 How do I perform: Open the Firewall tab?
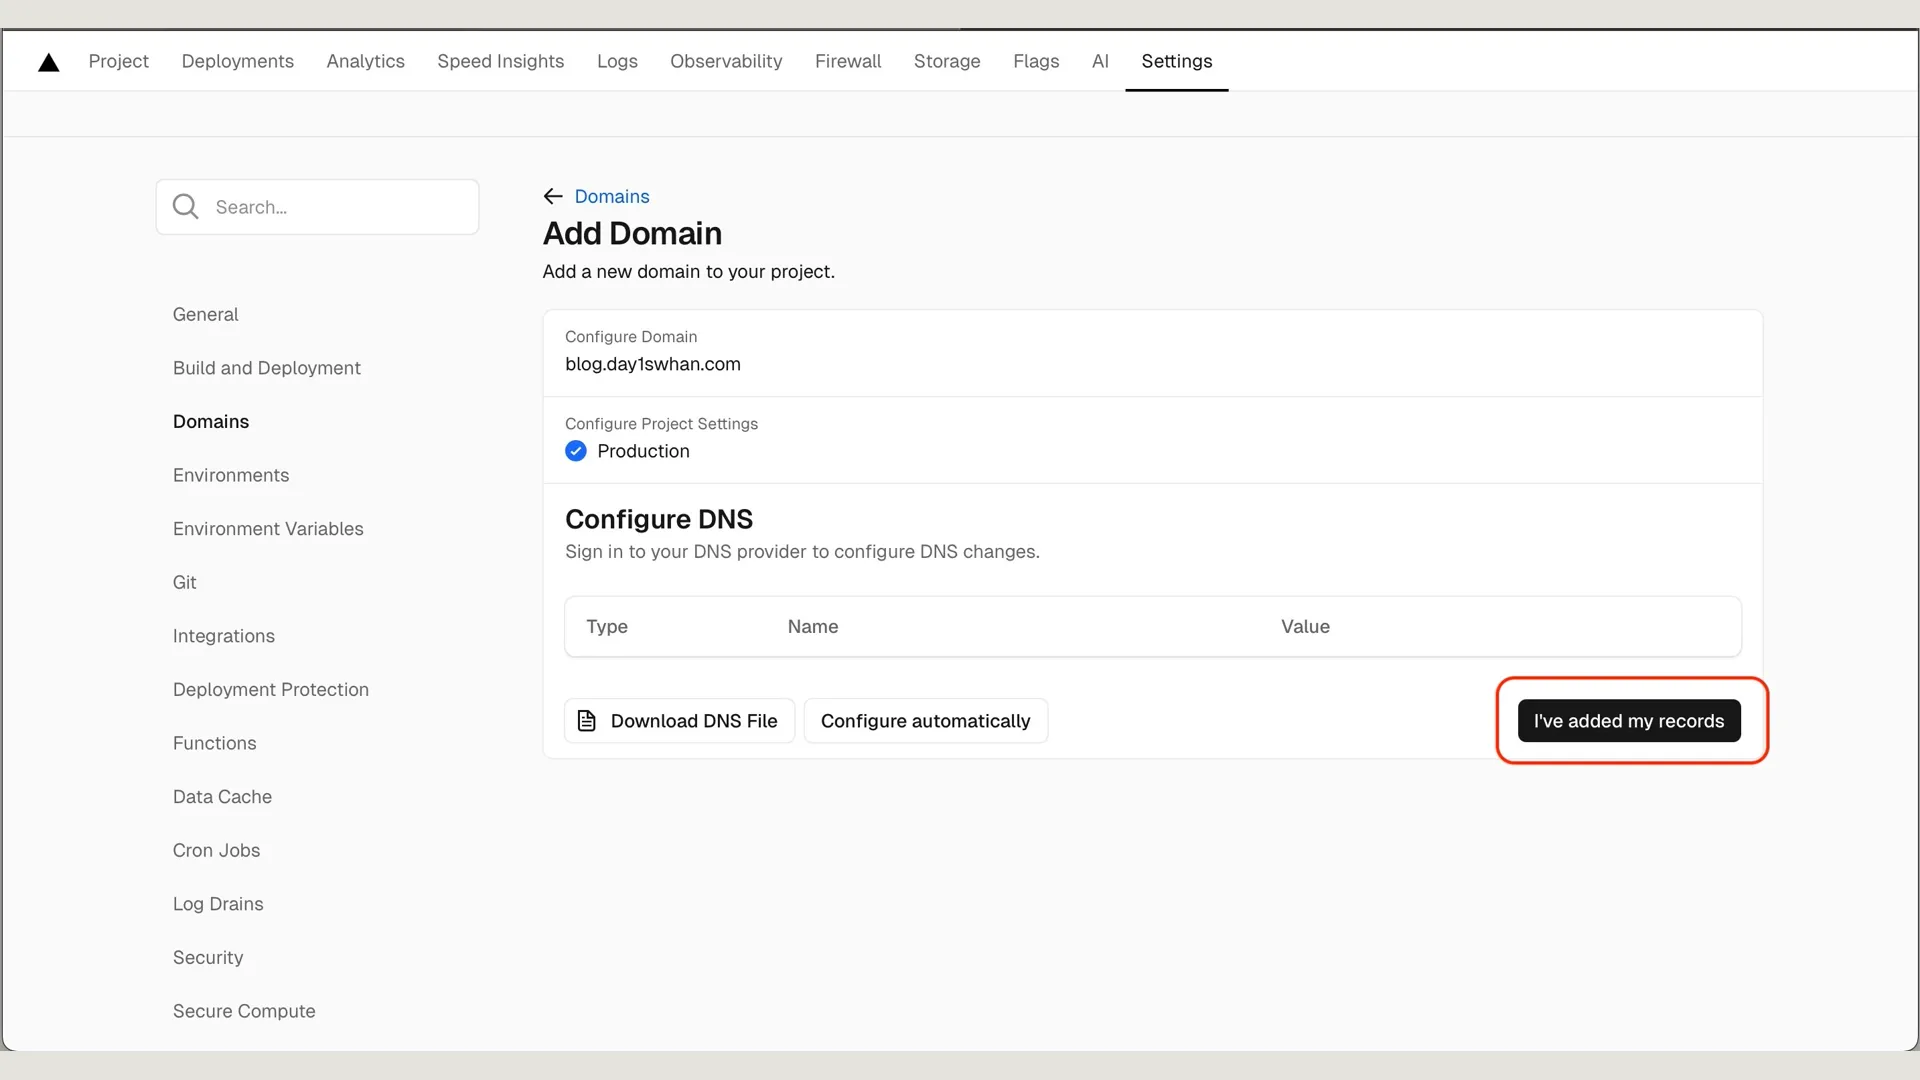[848, 61]
